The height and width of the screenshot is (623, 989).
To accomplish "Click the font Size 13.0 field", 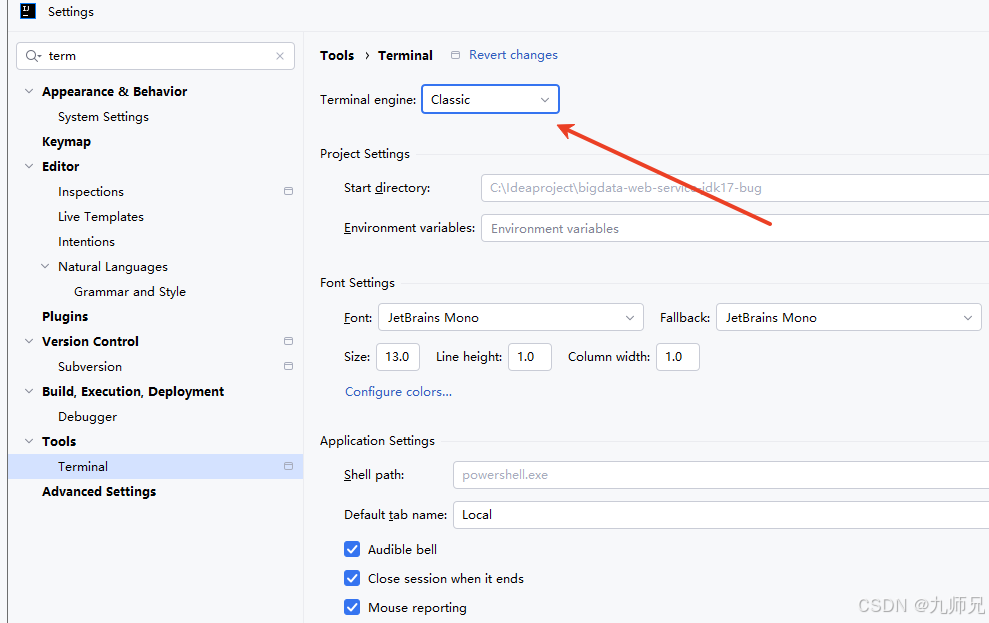I will coord(398,357).
